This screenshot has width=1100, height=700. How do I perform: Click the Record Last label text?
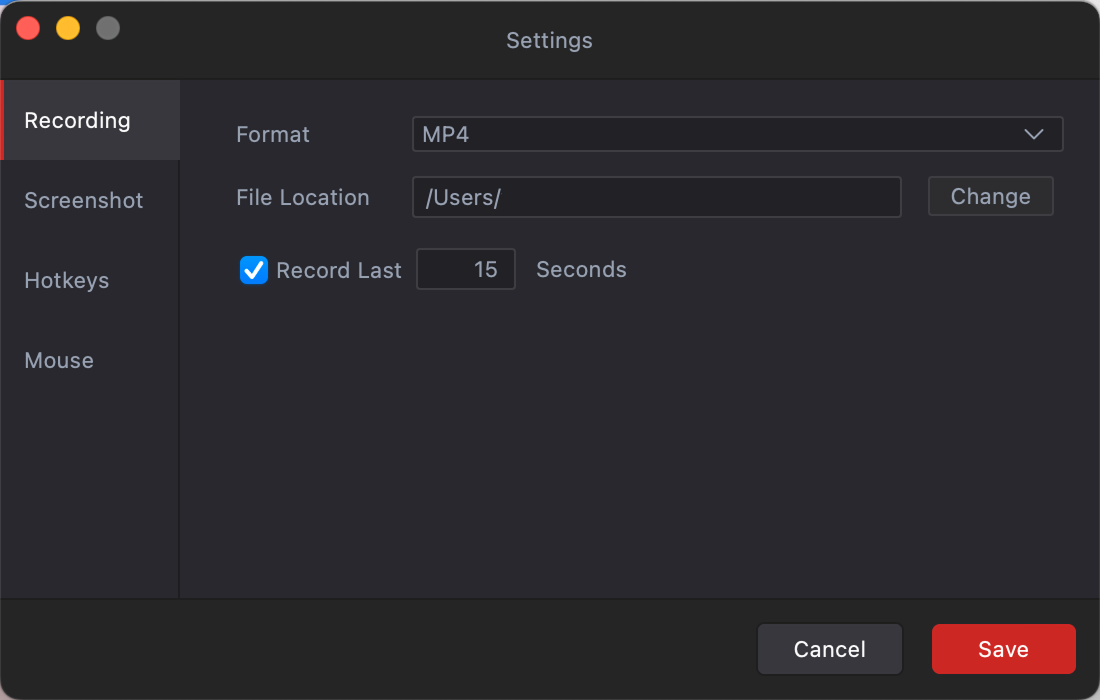click(x=339, y=270)
